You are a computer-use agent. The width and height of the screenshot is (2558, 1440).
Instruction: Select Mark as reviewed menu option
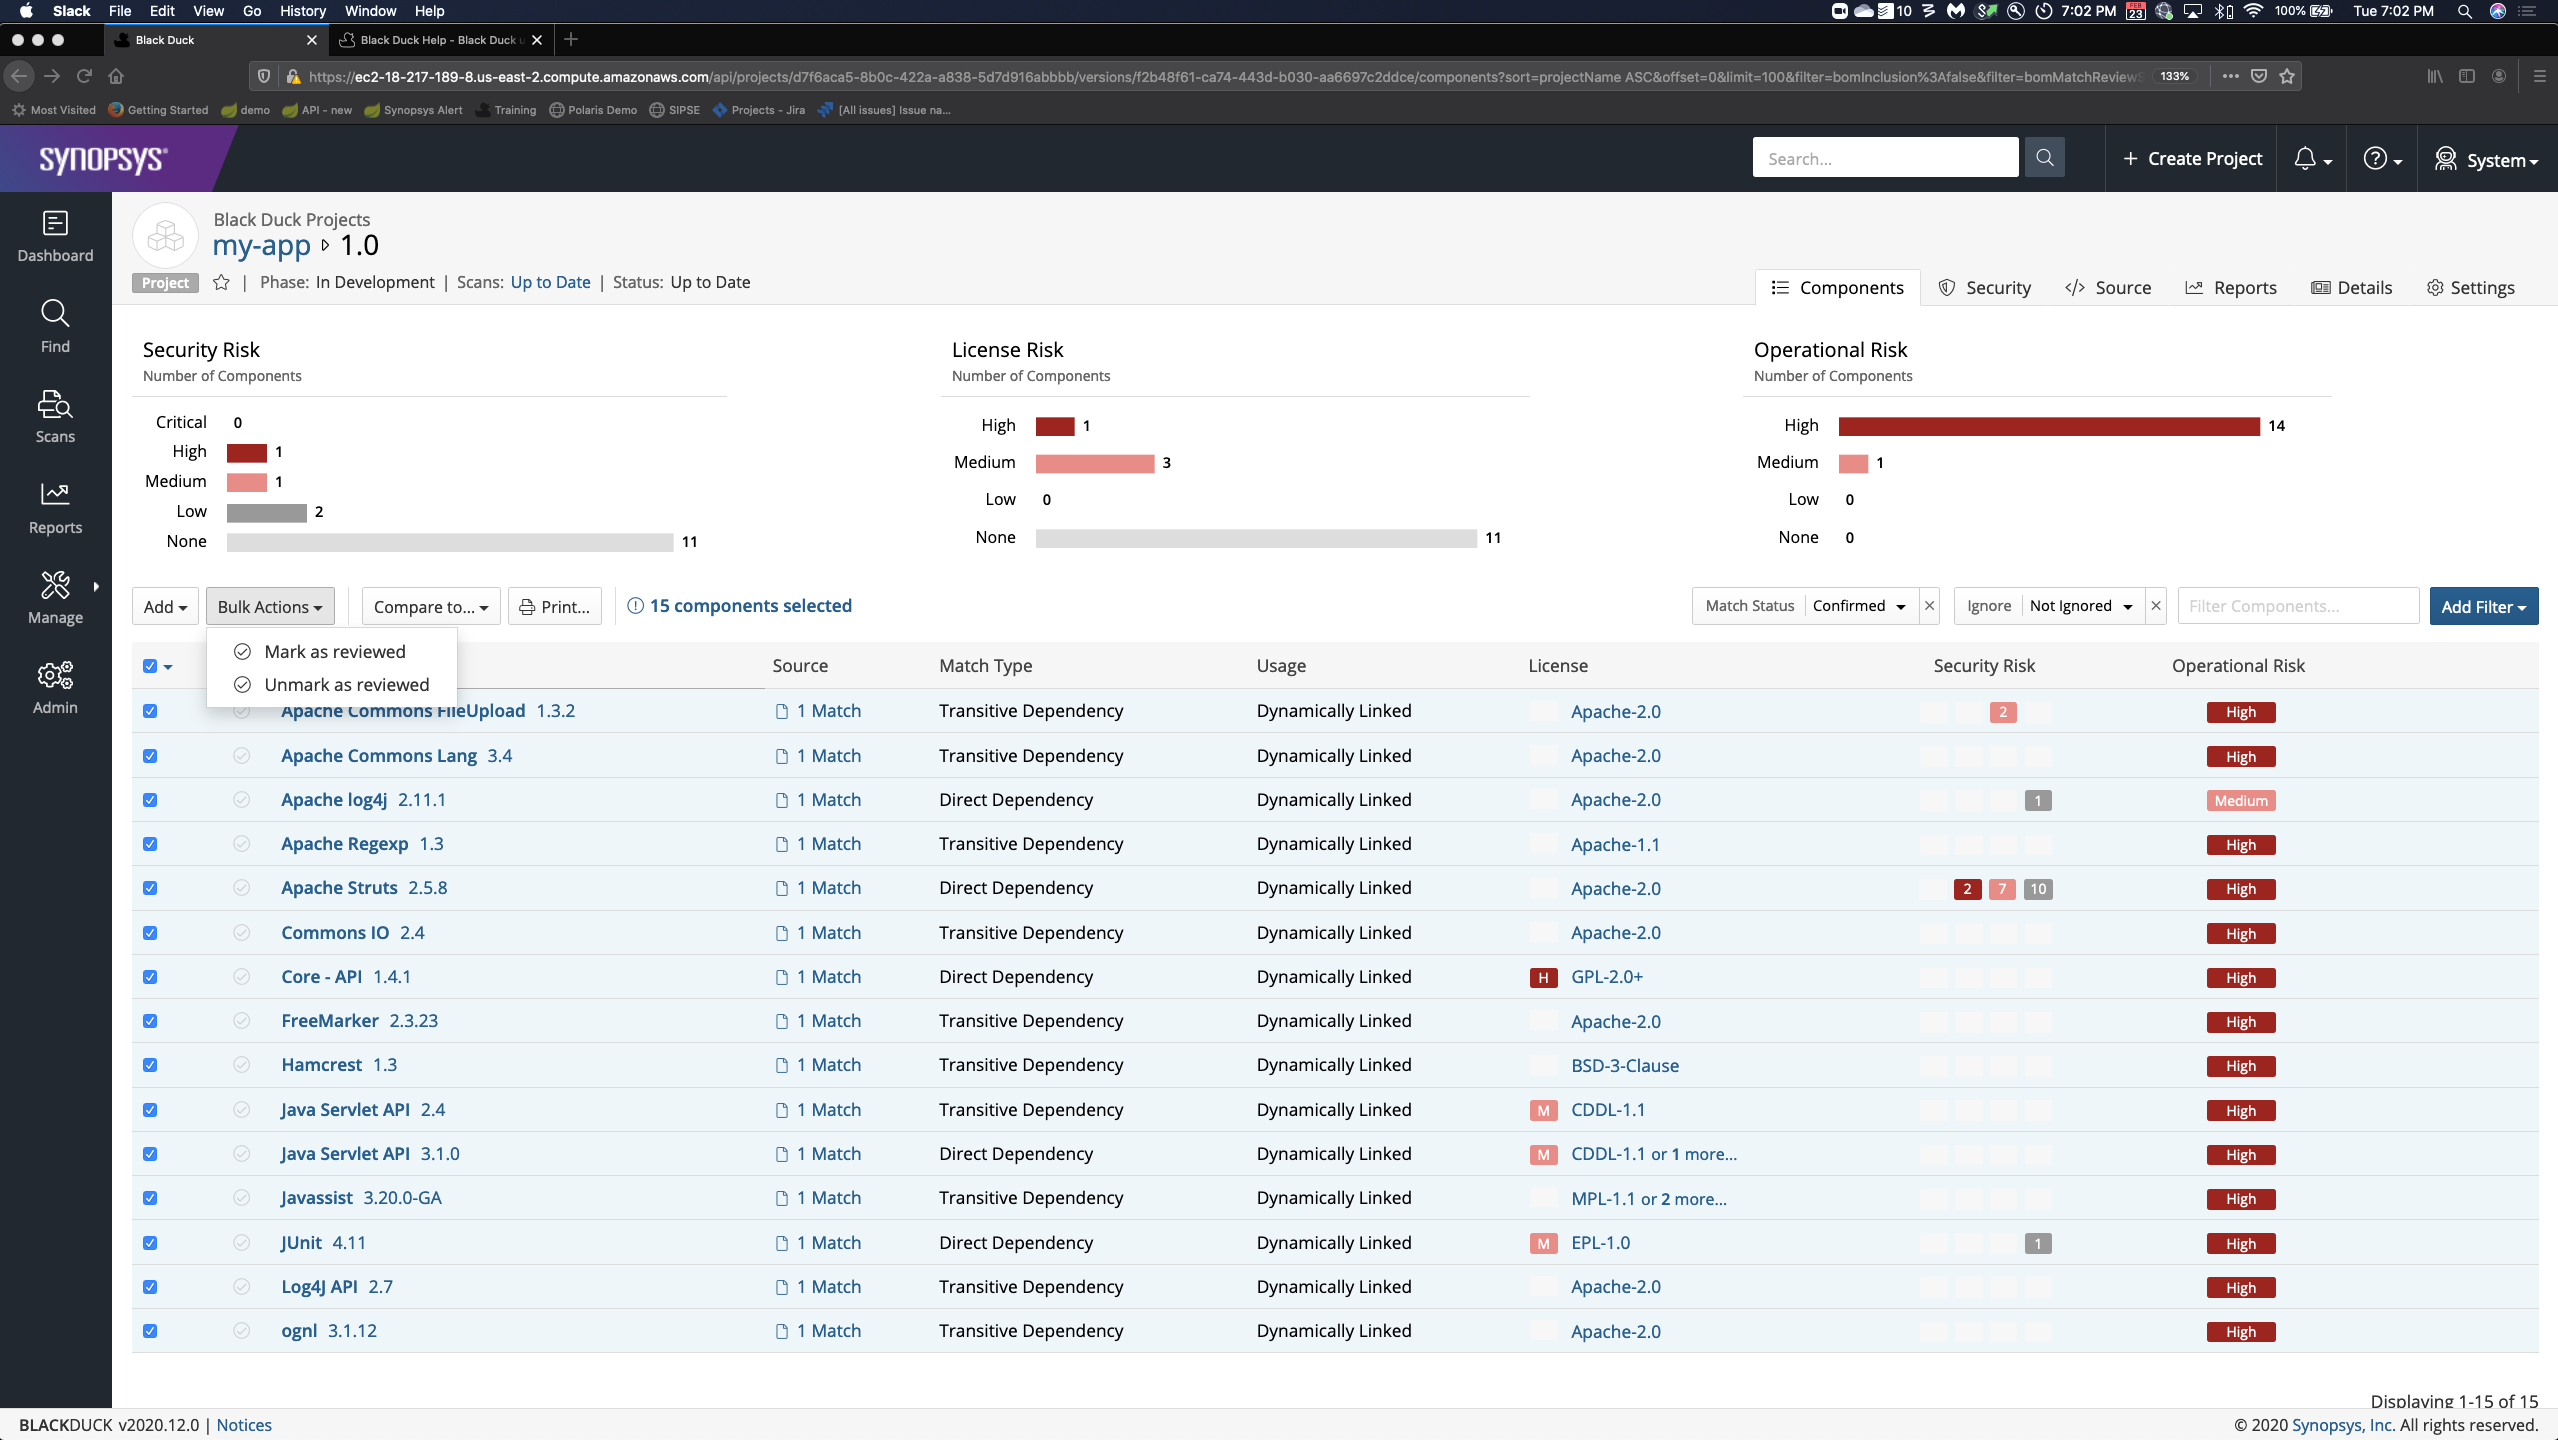[x=334, y=652]
